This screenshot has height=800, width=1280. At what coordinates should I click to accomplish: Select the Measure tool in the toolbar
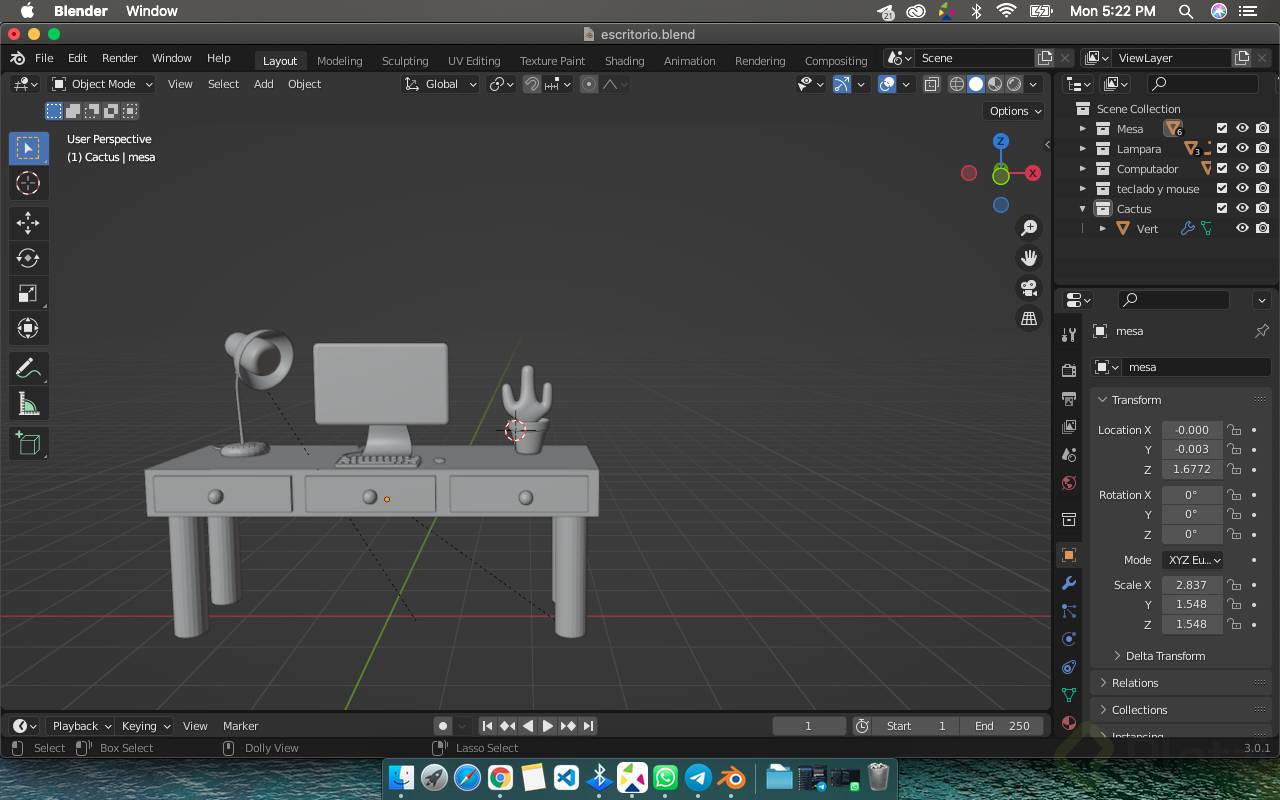[x=28, y=403]
